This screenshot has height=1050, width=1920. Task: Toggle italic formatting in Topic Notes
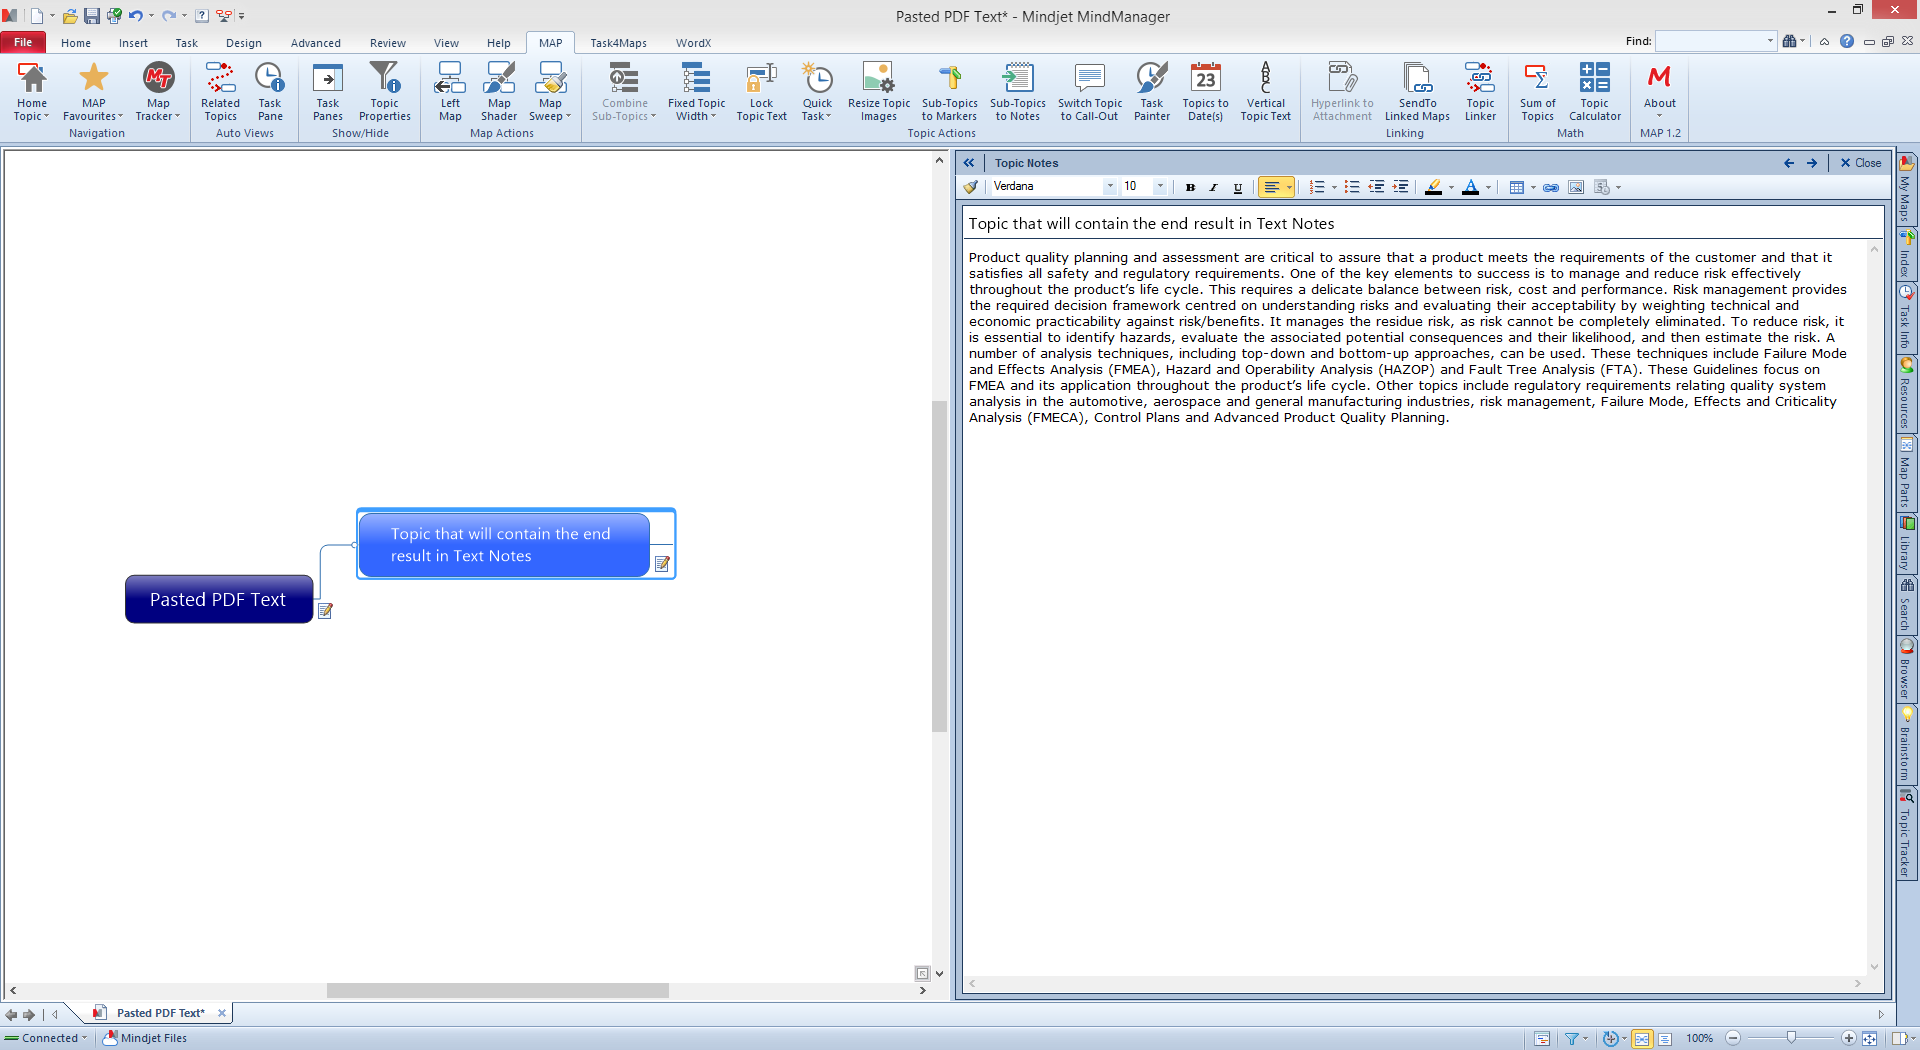(1214, 187)
